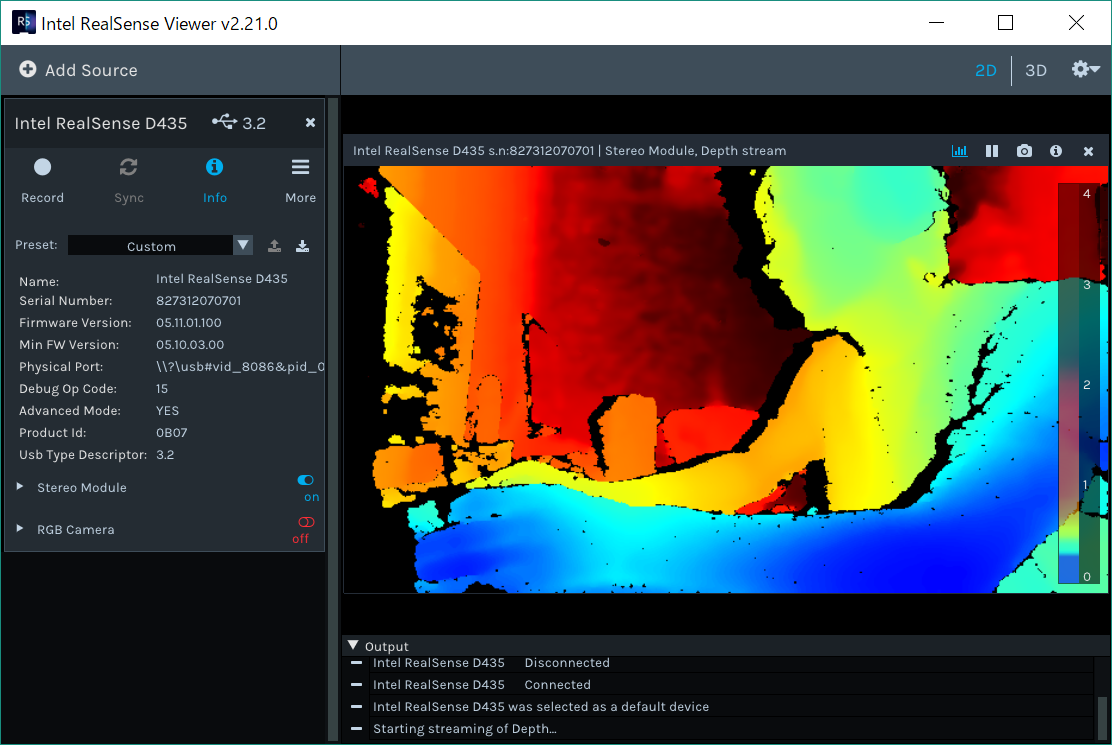
Task: Click the depth stream title text
Action: pos(569,151)
